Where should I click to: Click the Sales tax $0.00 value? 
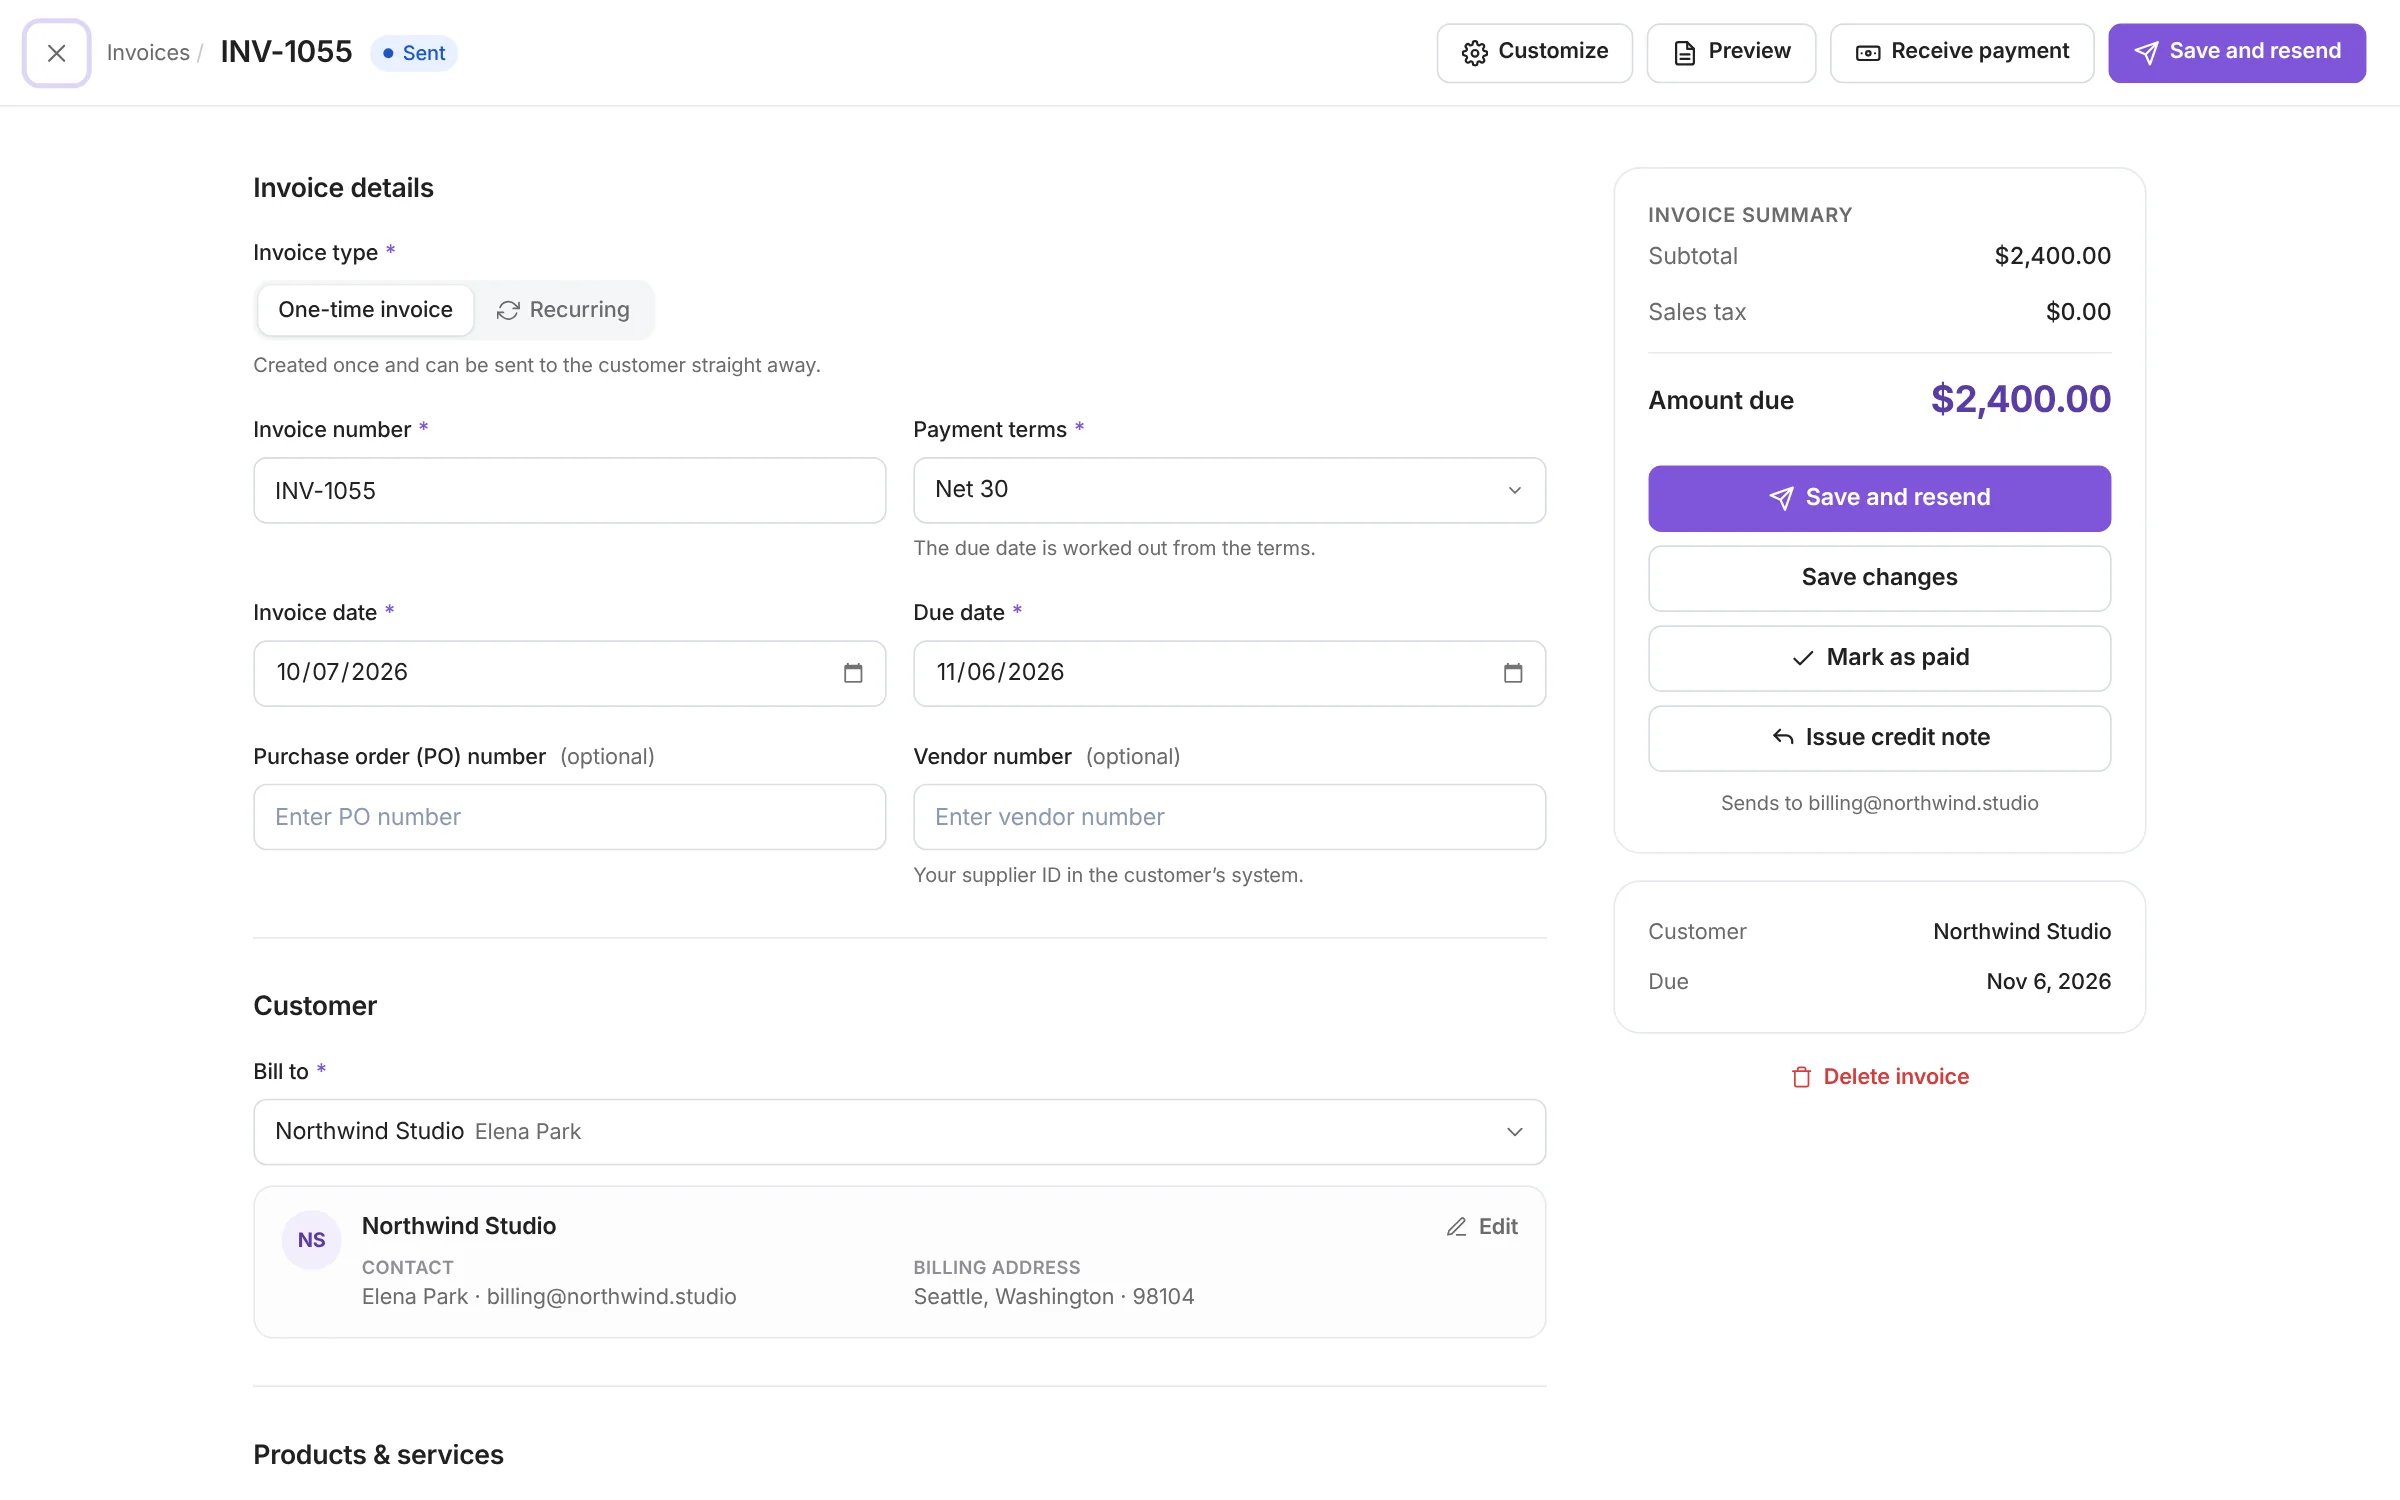point(2078,312)
